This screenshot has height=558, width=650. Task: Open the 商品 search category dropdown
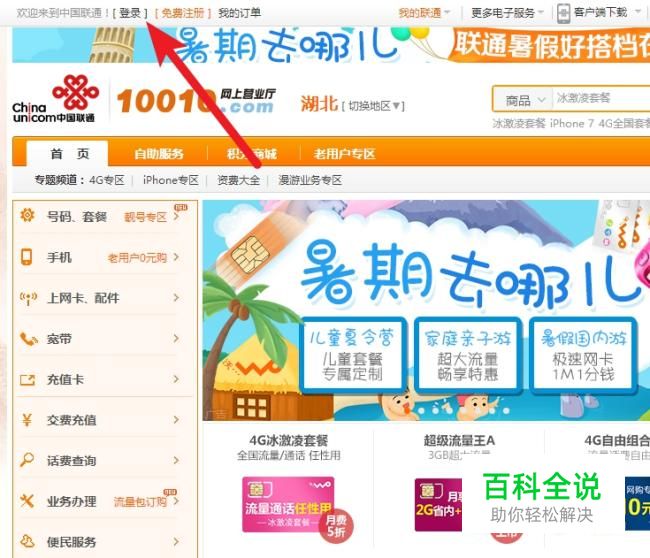point(524,100)
